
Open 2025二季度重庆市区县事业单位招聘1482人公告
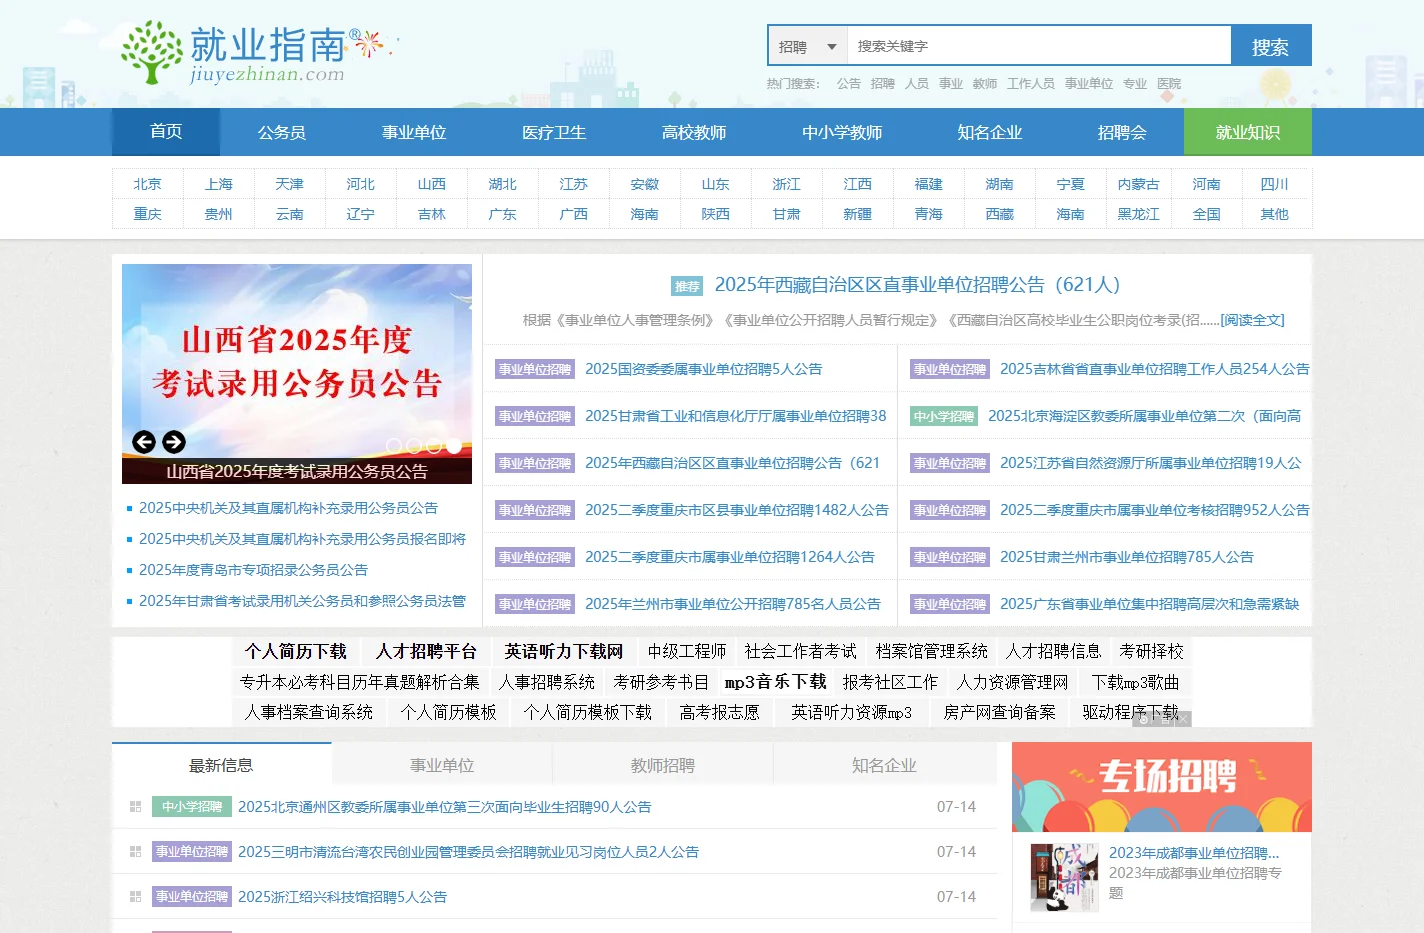click(x=737, y=510)
